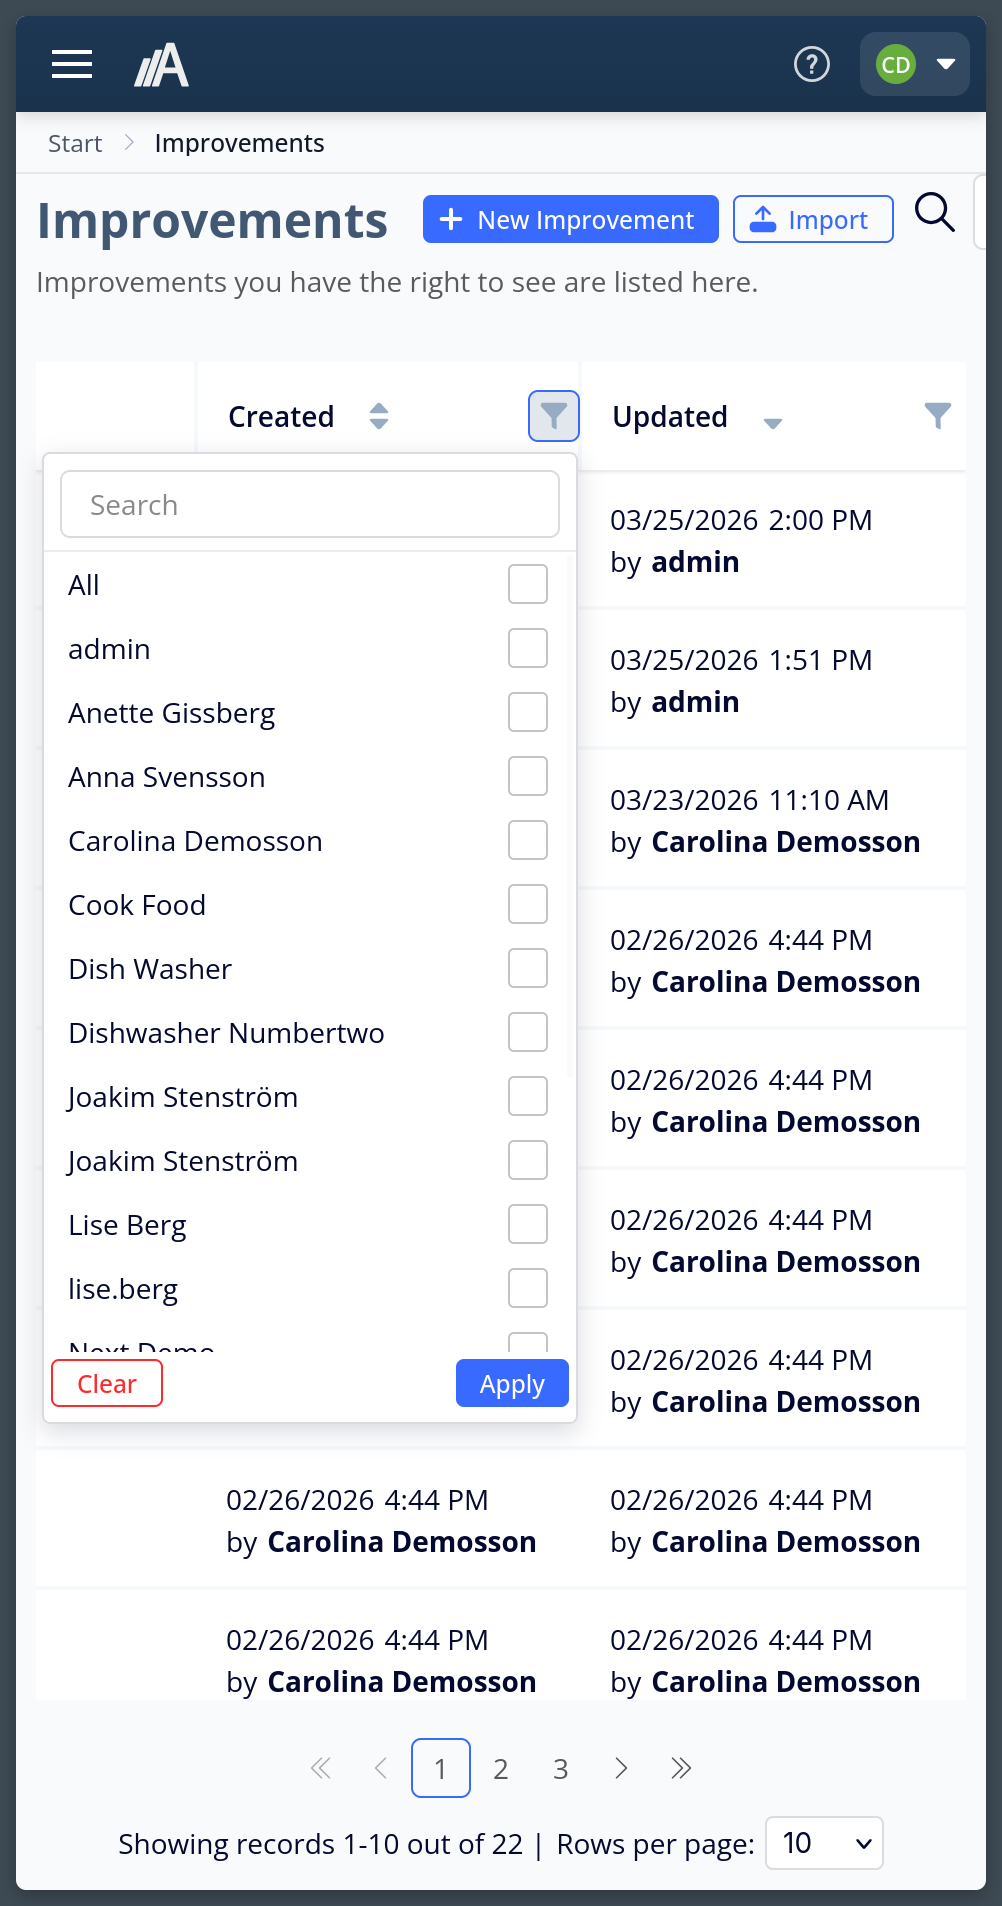
Task: Click the sort chevron next to Updated
Action: 773,423
